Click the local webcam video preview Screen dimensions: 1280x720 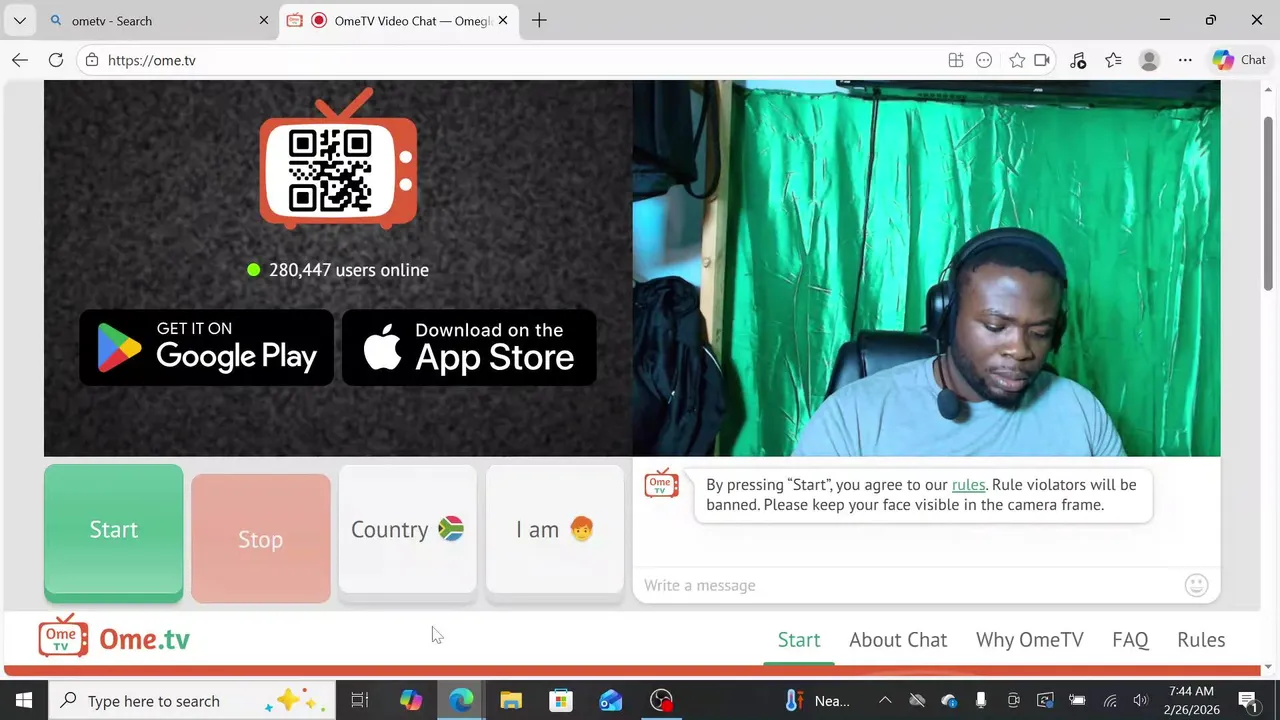(926, 268)
